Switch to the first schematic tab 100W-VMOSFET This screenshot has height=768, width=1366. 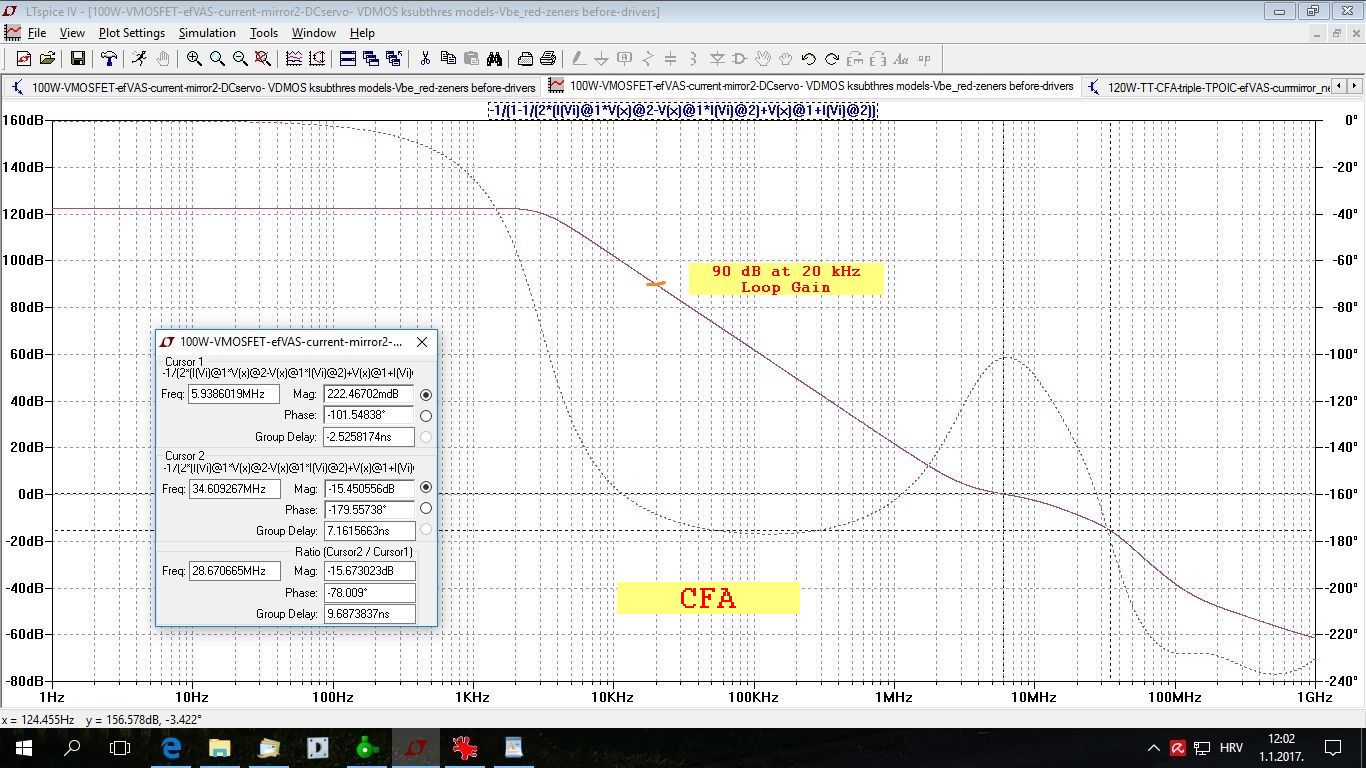tap(273, 87)
